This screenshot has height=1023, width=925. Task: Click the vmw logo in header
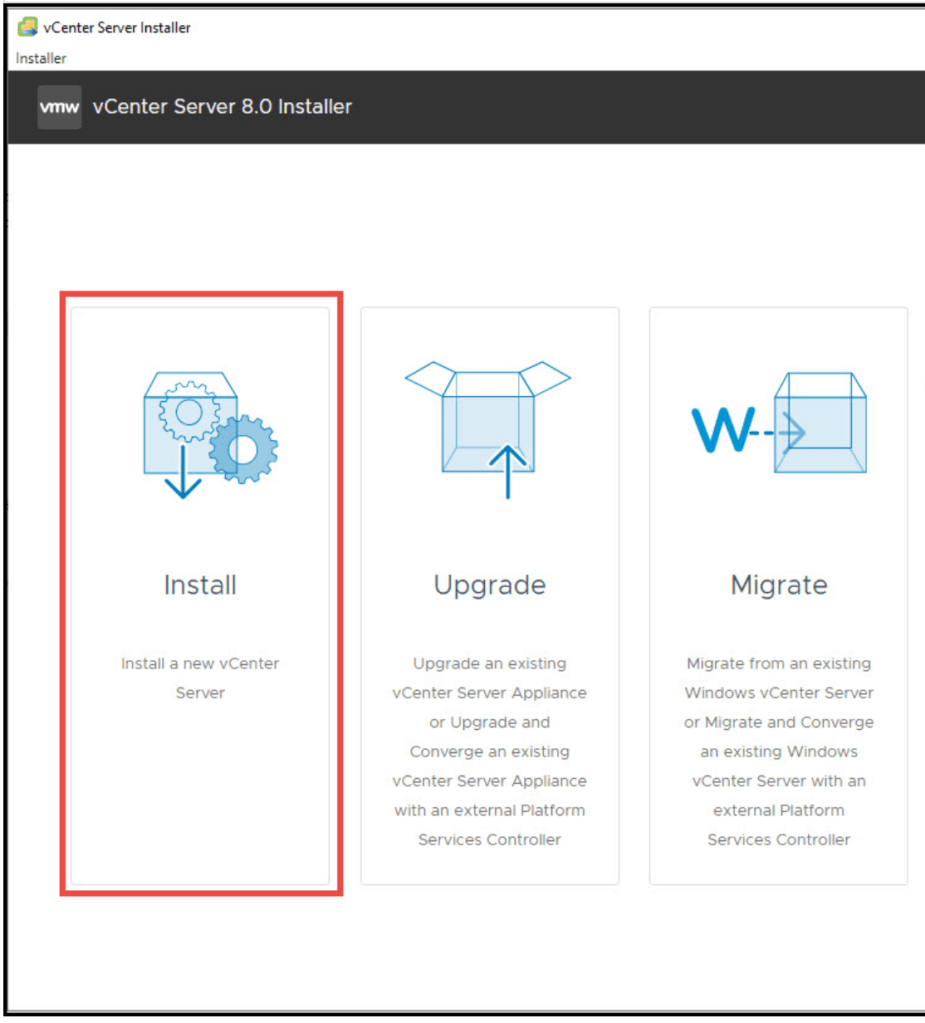pyautogui.click(x=59, y=107)
